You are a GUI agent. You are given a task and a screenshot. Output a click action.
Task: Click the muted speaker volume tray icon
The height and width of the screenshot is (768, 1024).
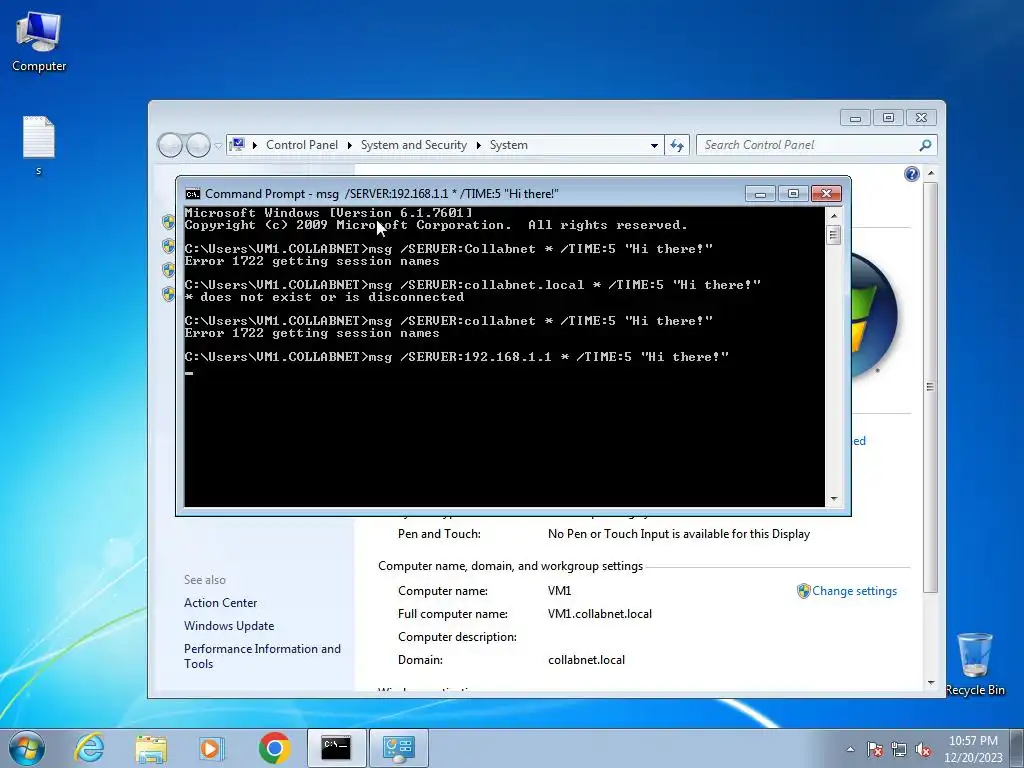[923, 749]
